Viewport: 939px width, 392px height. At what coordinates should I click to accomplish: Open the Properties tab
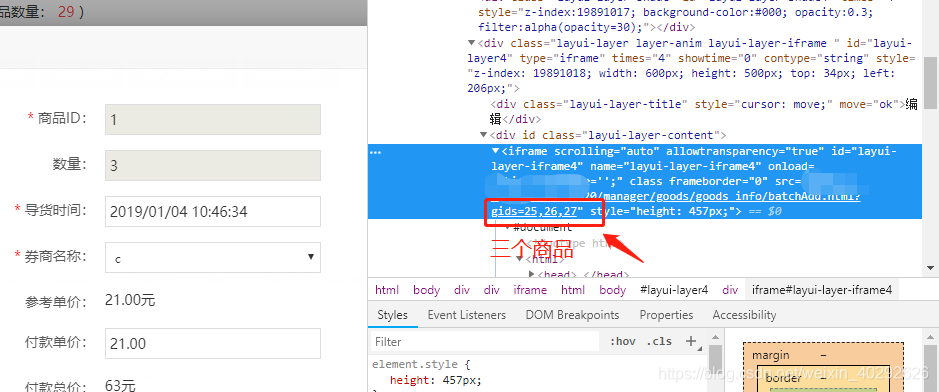pyautogui.click(x=666, y=315)
